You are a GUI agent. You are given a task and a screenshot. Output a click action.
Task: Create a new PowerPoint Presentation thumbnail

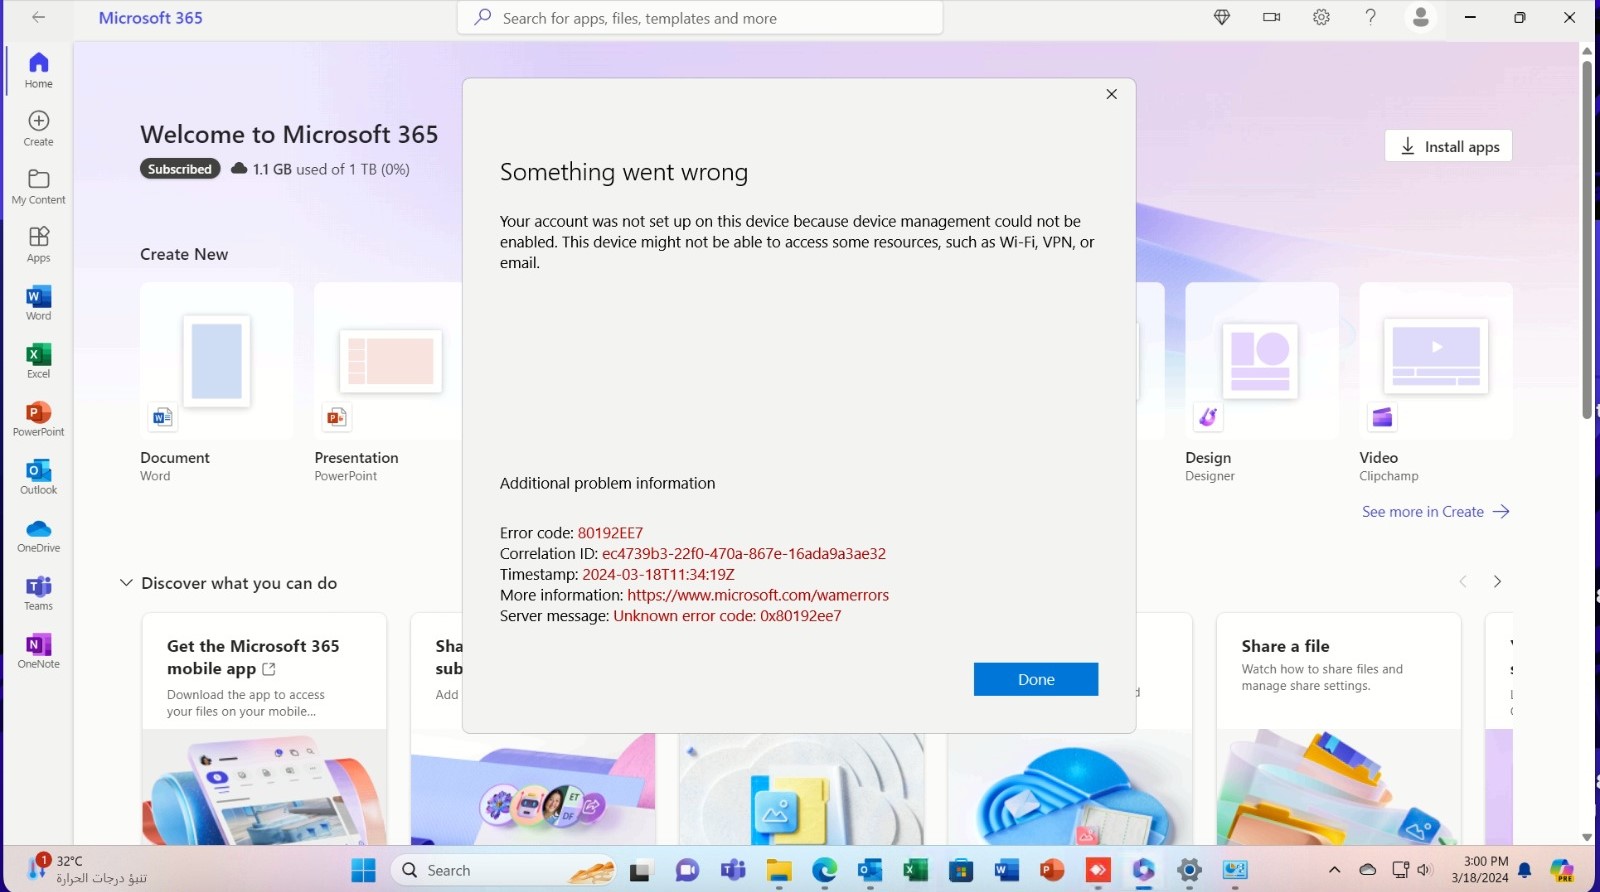pyautogui.click(x=389, y=361)
